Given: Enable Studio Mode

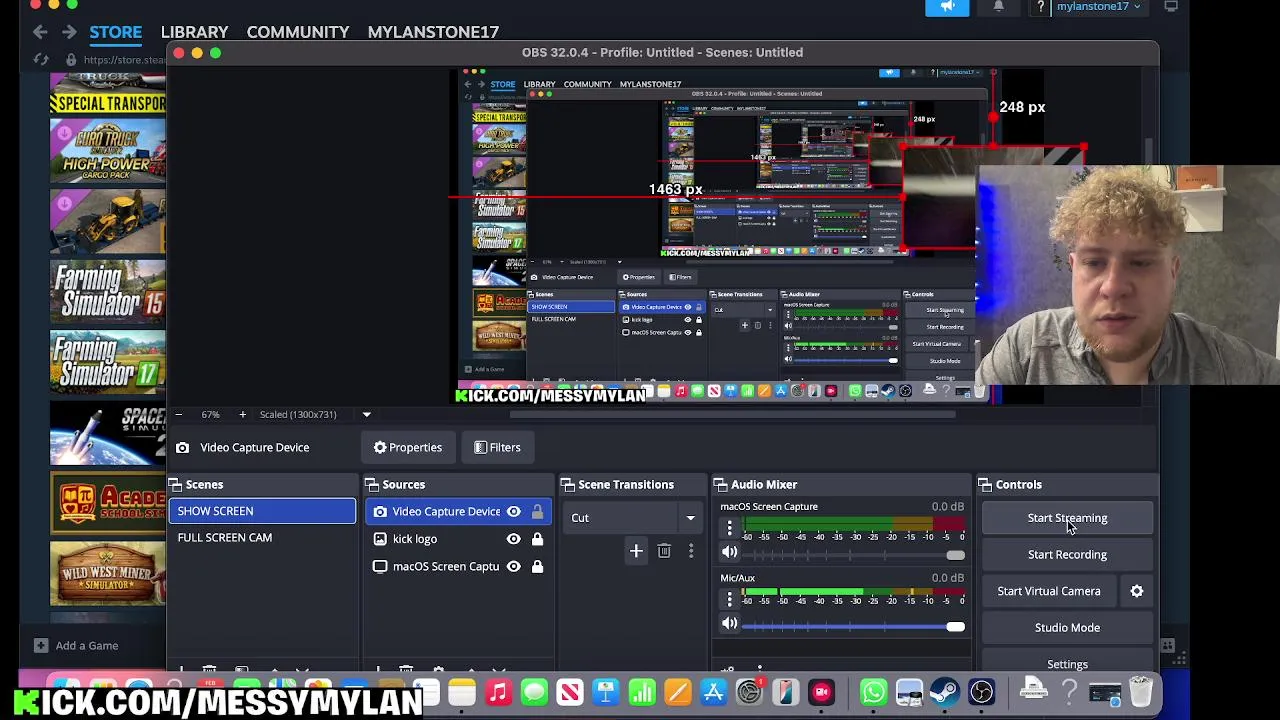Looking at the screenshot, I should [1067, 628].
